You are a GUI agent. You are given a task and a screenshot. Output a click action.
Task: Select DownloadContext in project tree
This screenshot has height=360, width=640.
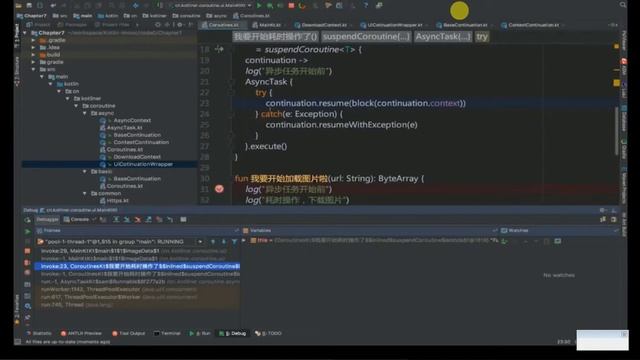point(137,157)
